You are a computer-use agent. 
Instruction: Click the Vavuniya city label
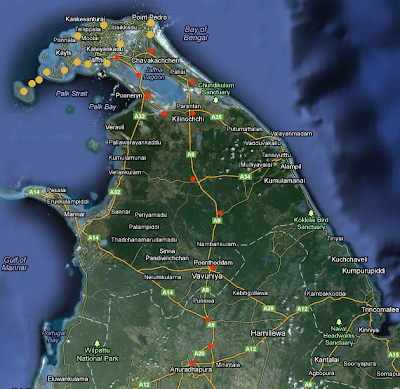tap(207, 276)
